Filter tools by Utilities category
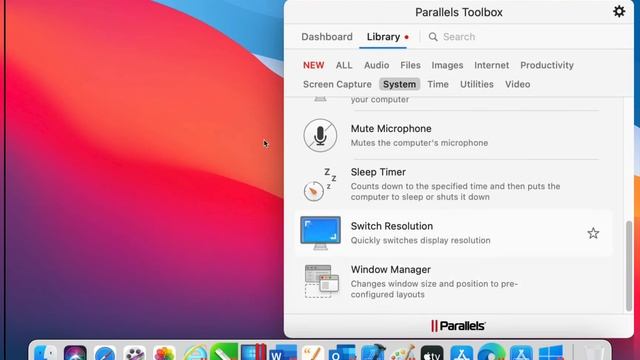Image resolution: width=640 pixels, height=360 pixels. (477, 84)
